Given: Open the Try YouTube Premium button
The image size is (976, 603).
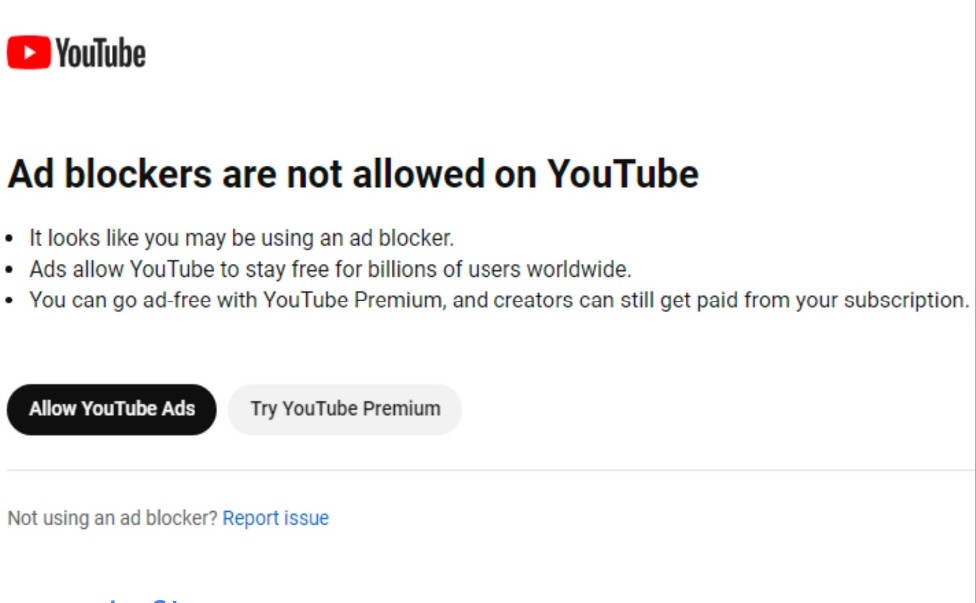Looking at the screenshot, I should coord(345,409).
